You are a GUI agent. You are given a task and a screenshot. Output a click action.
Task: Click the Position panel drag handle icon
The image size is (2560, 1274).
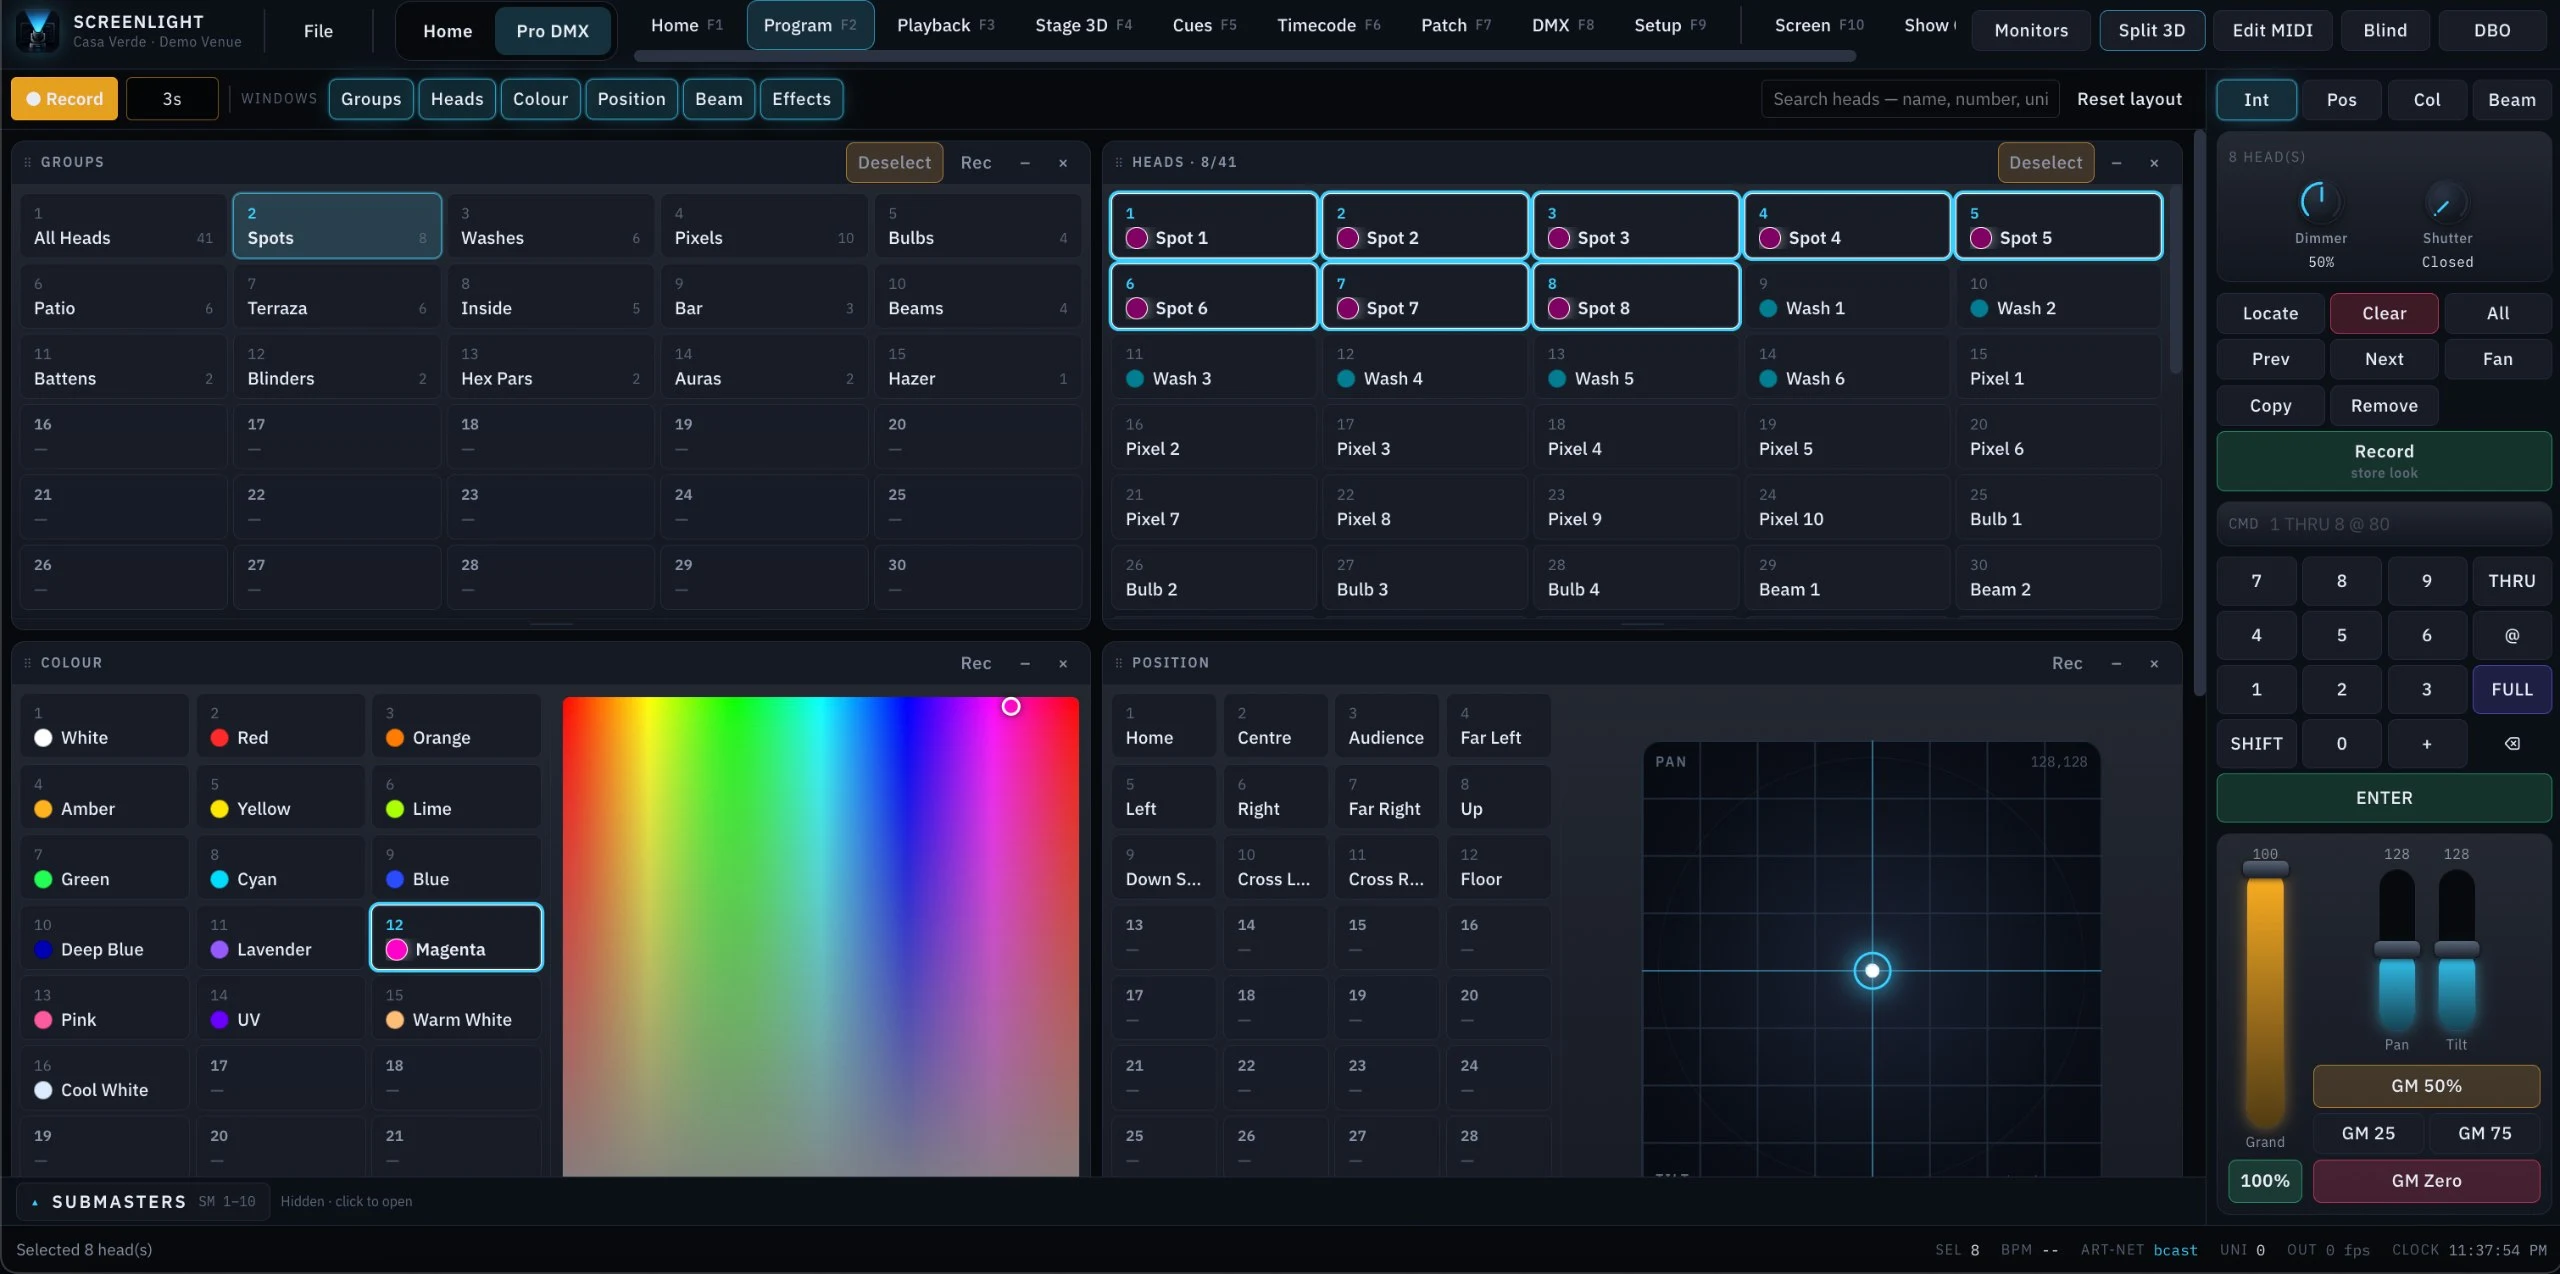click(1119, 663)
